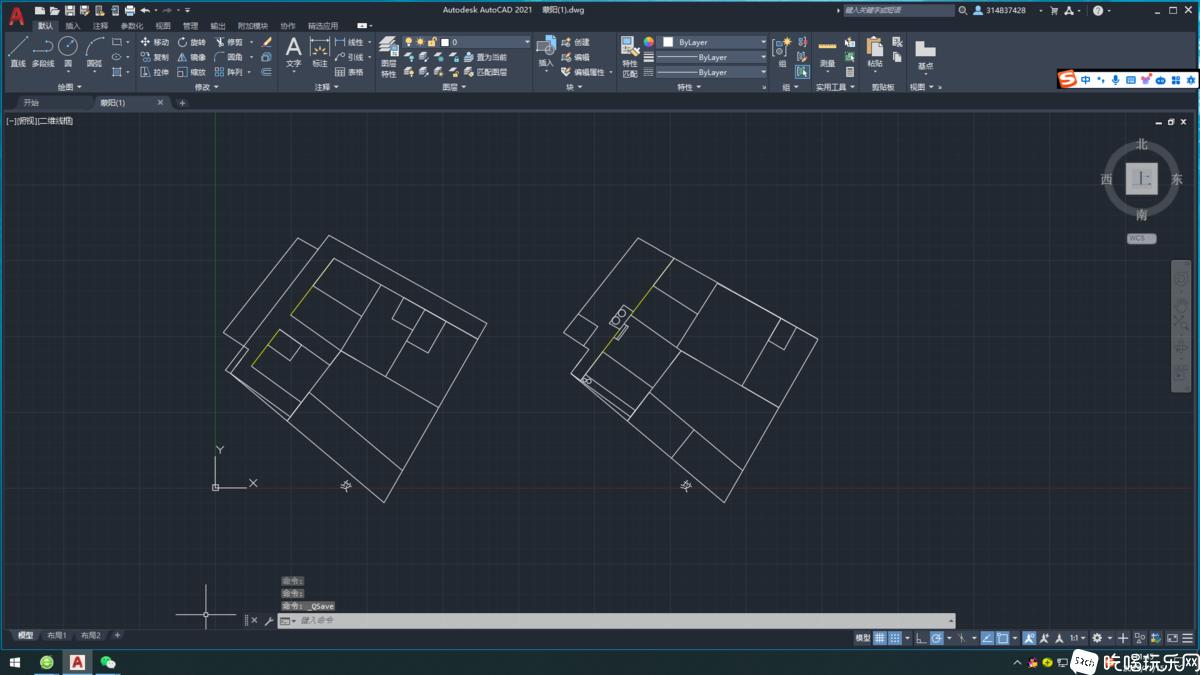Switch to the Layout1 (布局1) tab

[57, 636]
